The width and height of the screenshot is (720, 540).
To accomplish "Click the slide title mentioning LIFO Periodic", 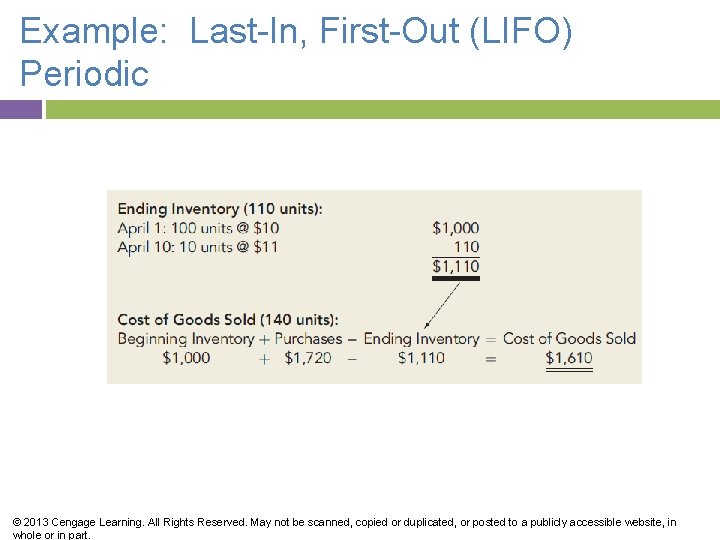I will click(296, 52).
